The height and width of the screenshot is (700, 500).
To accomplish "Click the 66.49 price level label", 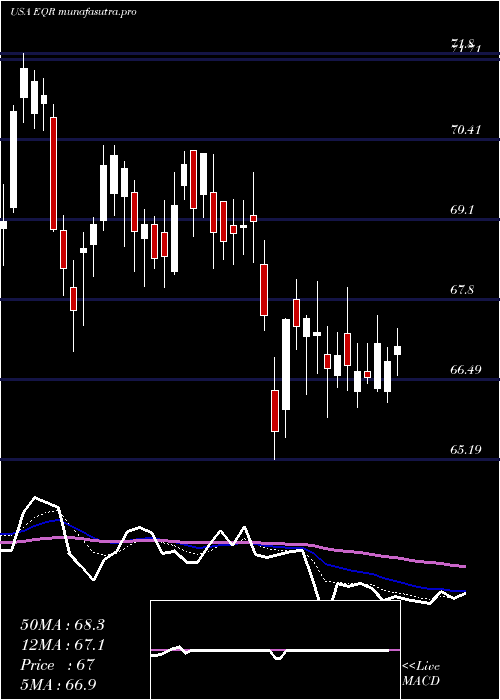I will tap(466, 370).
